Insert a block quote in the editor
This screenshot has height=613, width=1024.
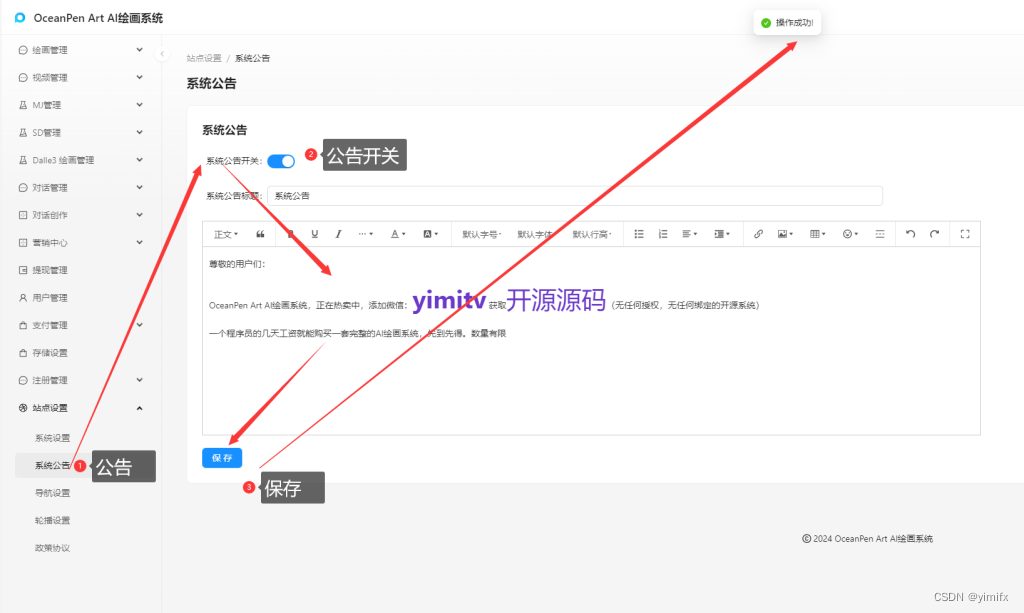(260, 234)
